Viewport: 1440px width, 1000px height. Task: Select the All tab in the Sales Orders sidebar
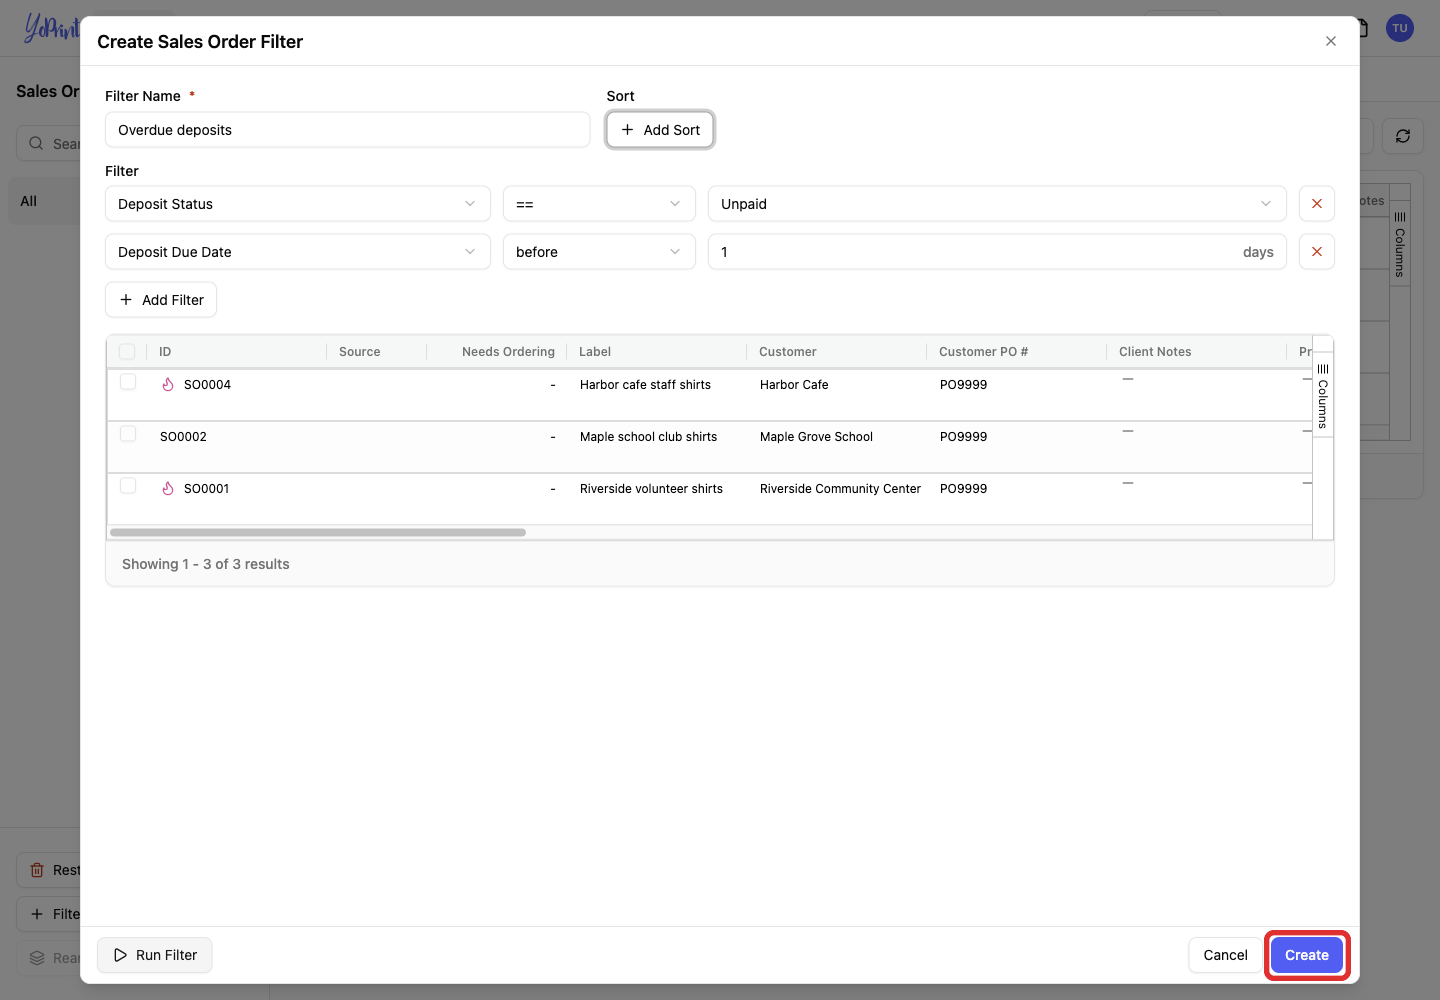(44, 201)
